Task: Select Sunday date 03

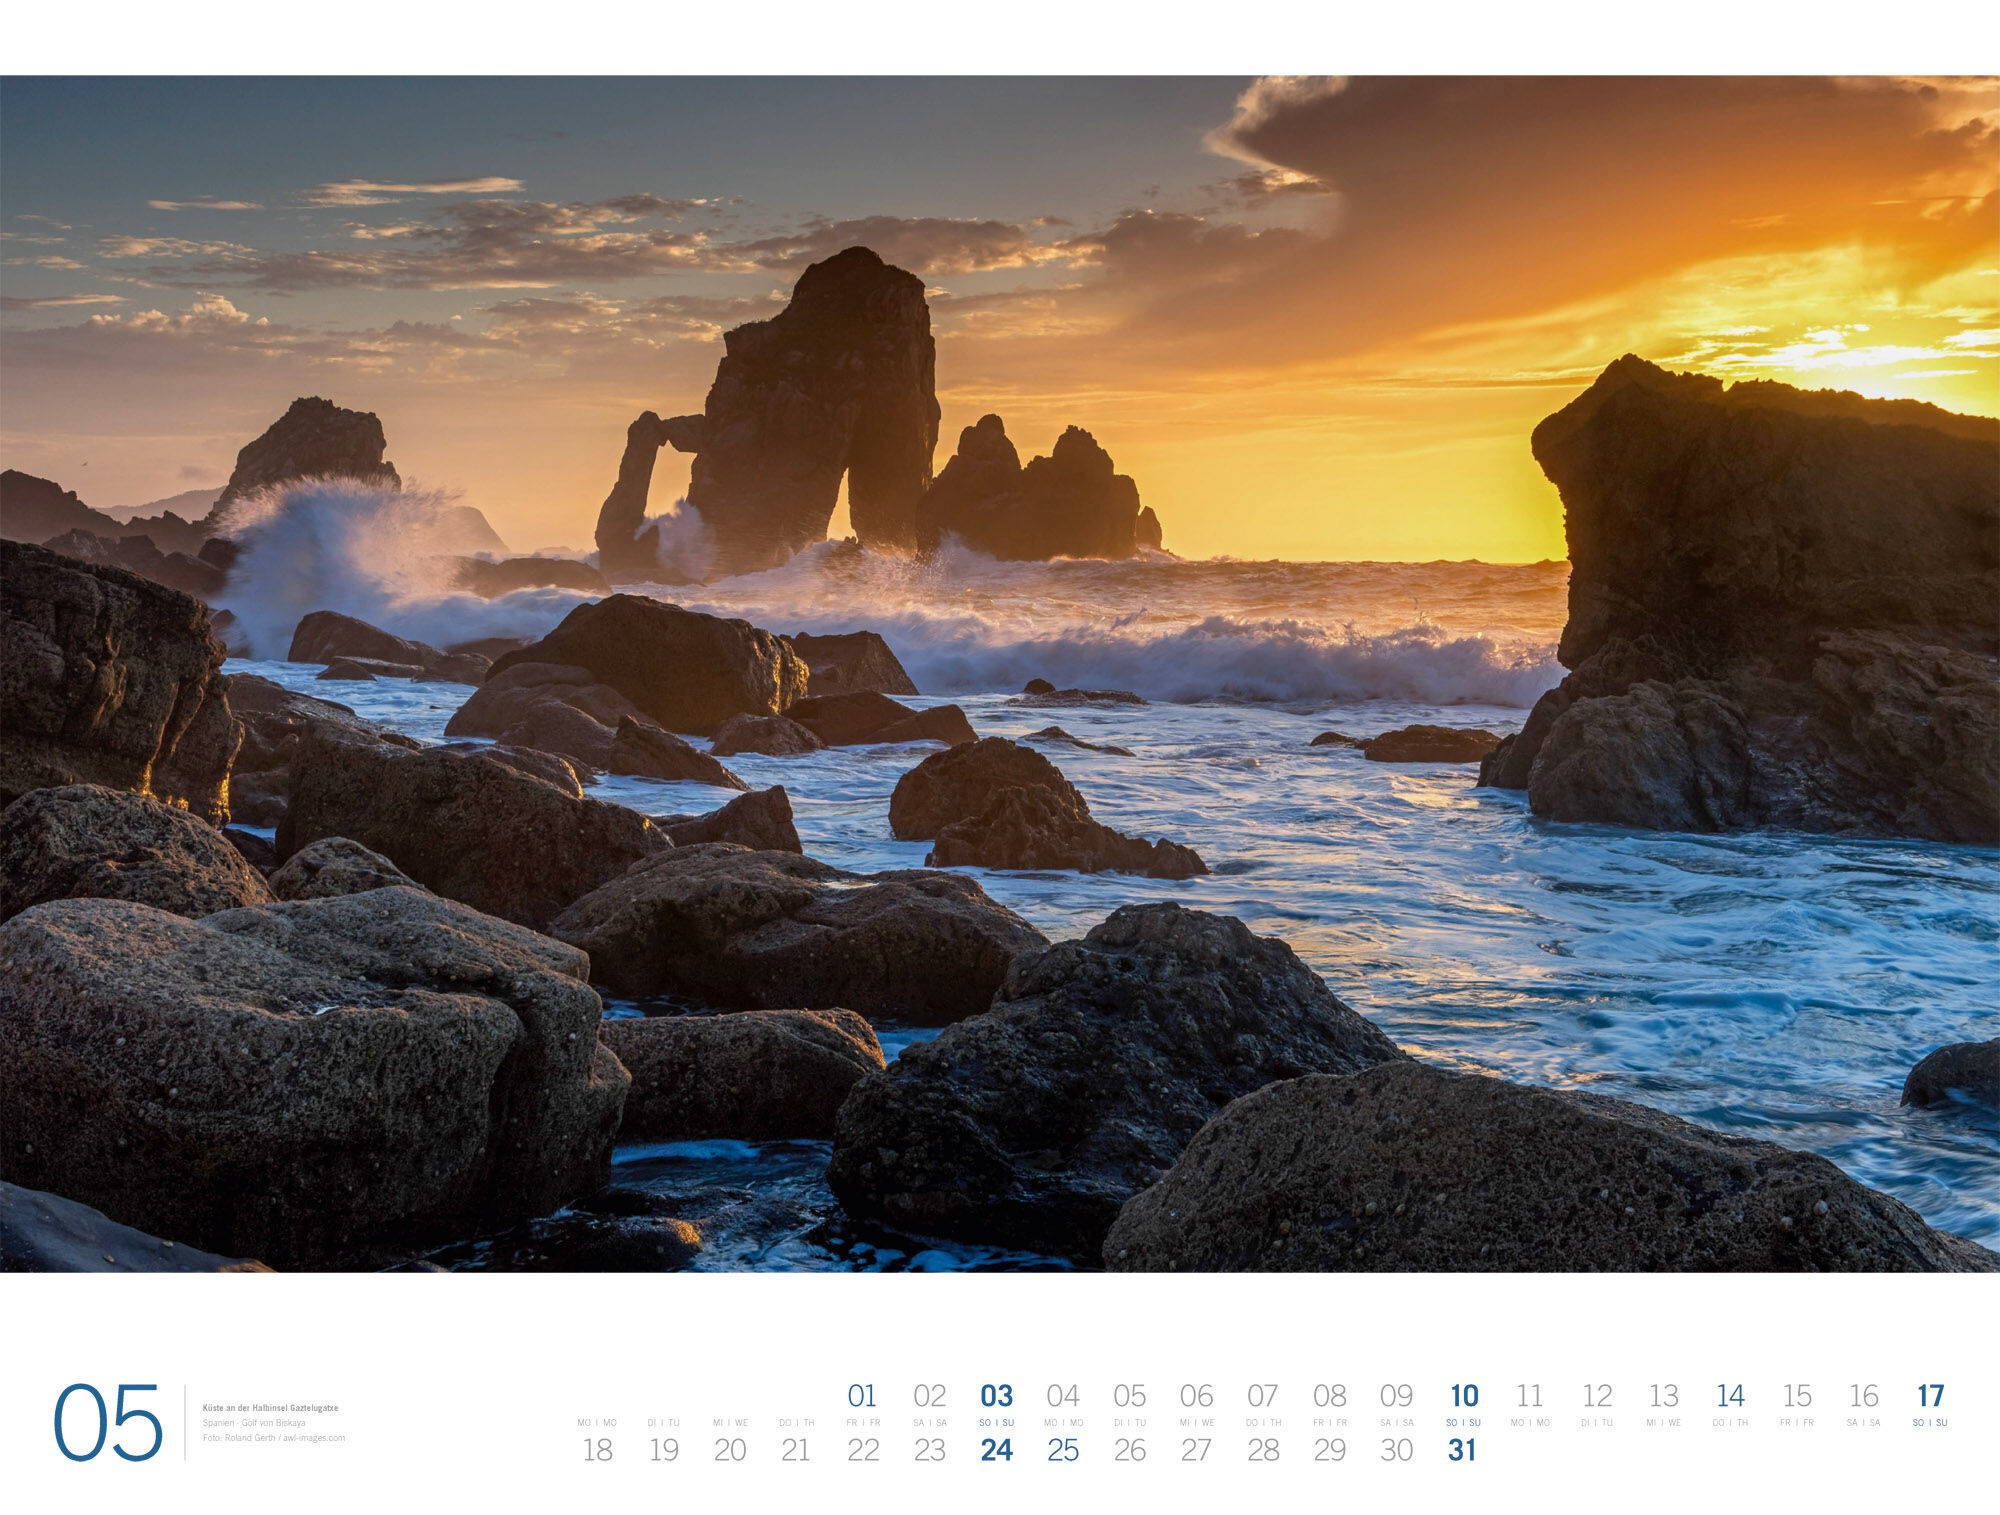Action: click(996, 1395)
